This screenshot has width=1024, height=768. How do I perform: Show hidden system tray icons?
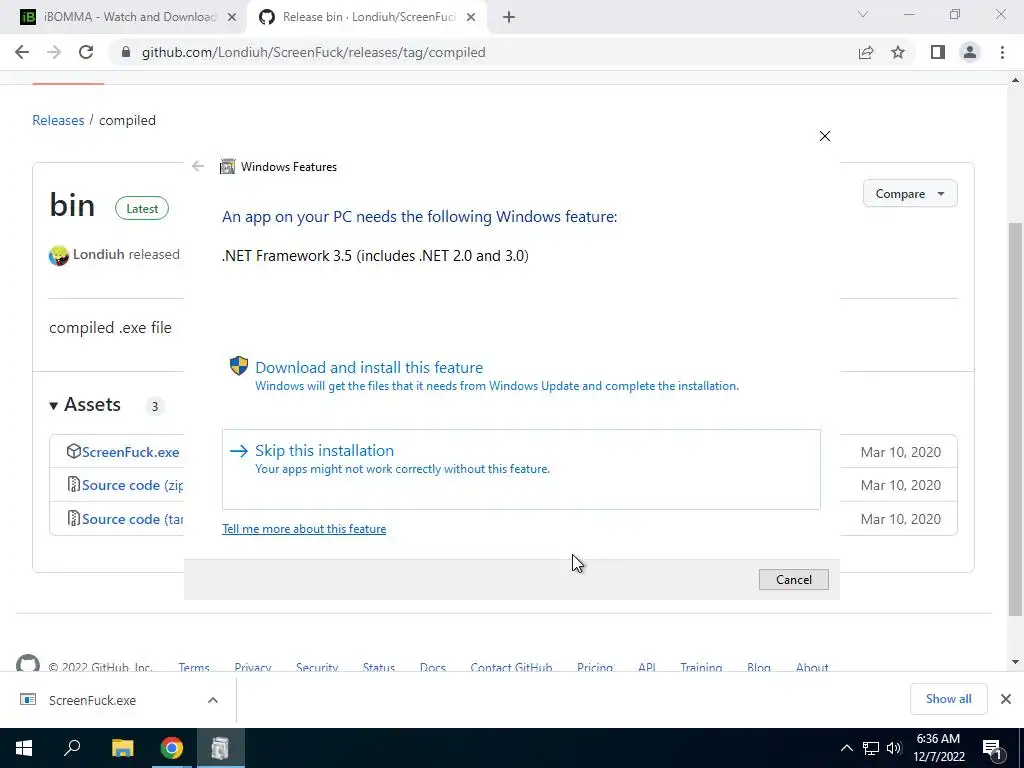[x=846, y=748]
